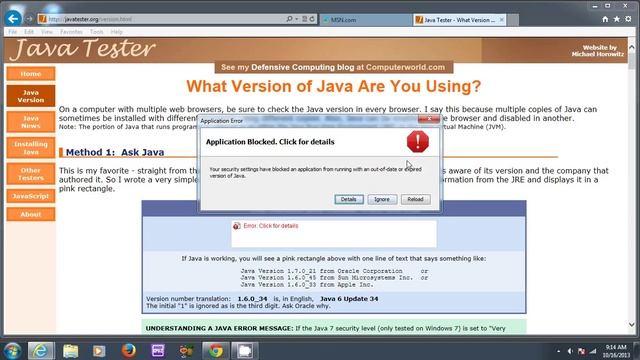
Task: Open the Defensive Computing blog banner link
Action: 333,67
